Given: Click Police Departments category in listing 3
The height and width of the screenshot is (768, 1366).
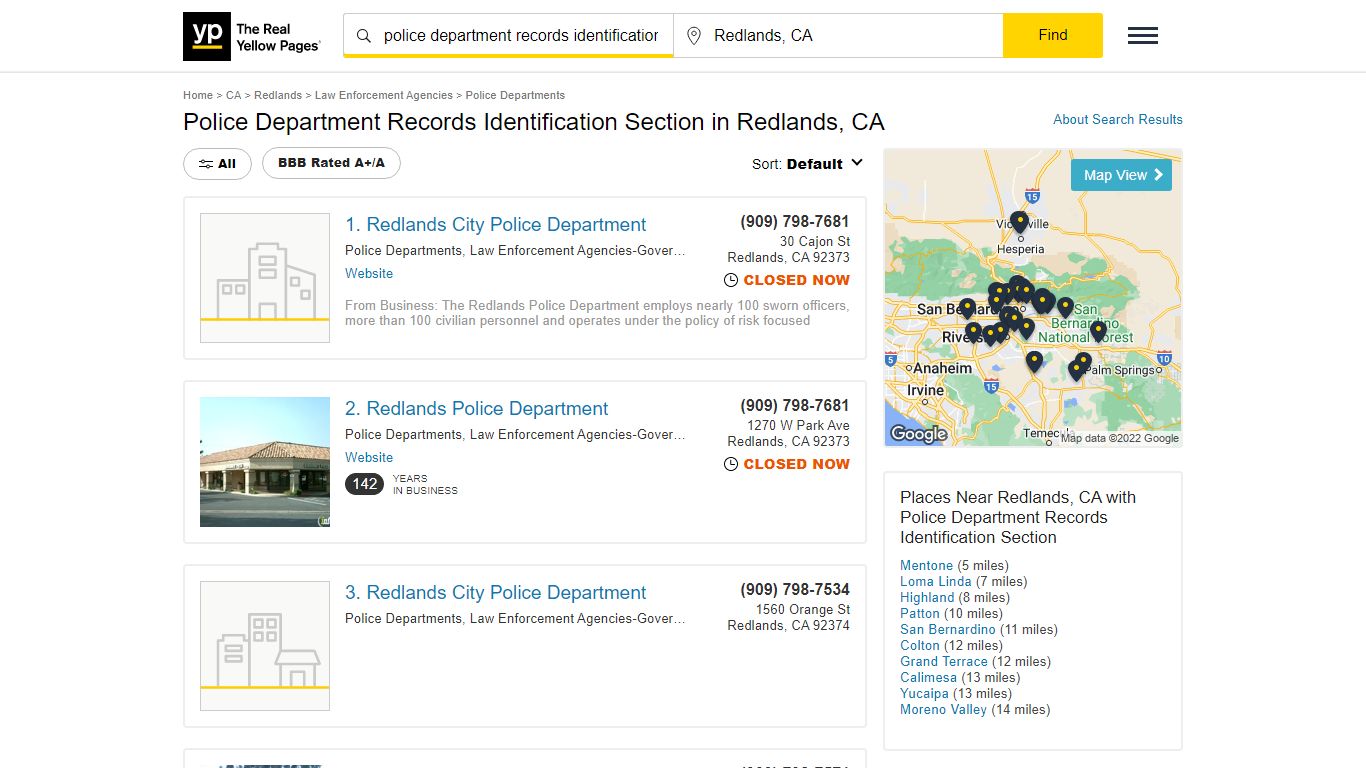Looking at the screenshot, I should tap(404, 619).
